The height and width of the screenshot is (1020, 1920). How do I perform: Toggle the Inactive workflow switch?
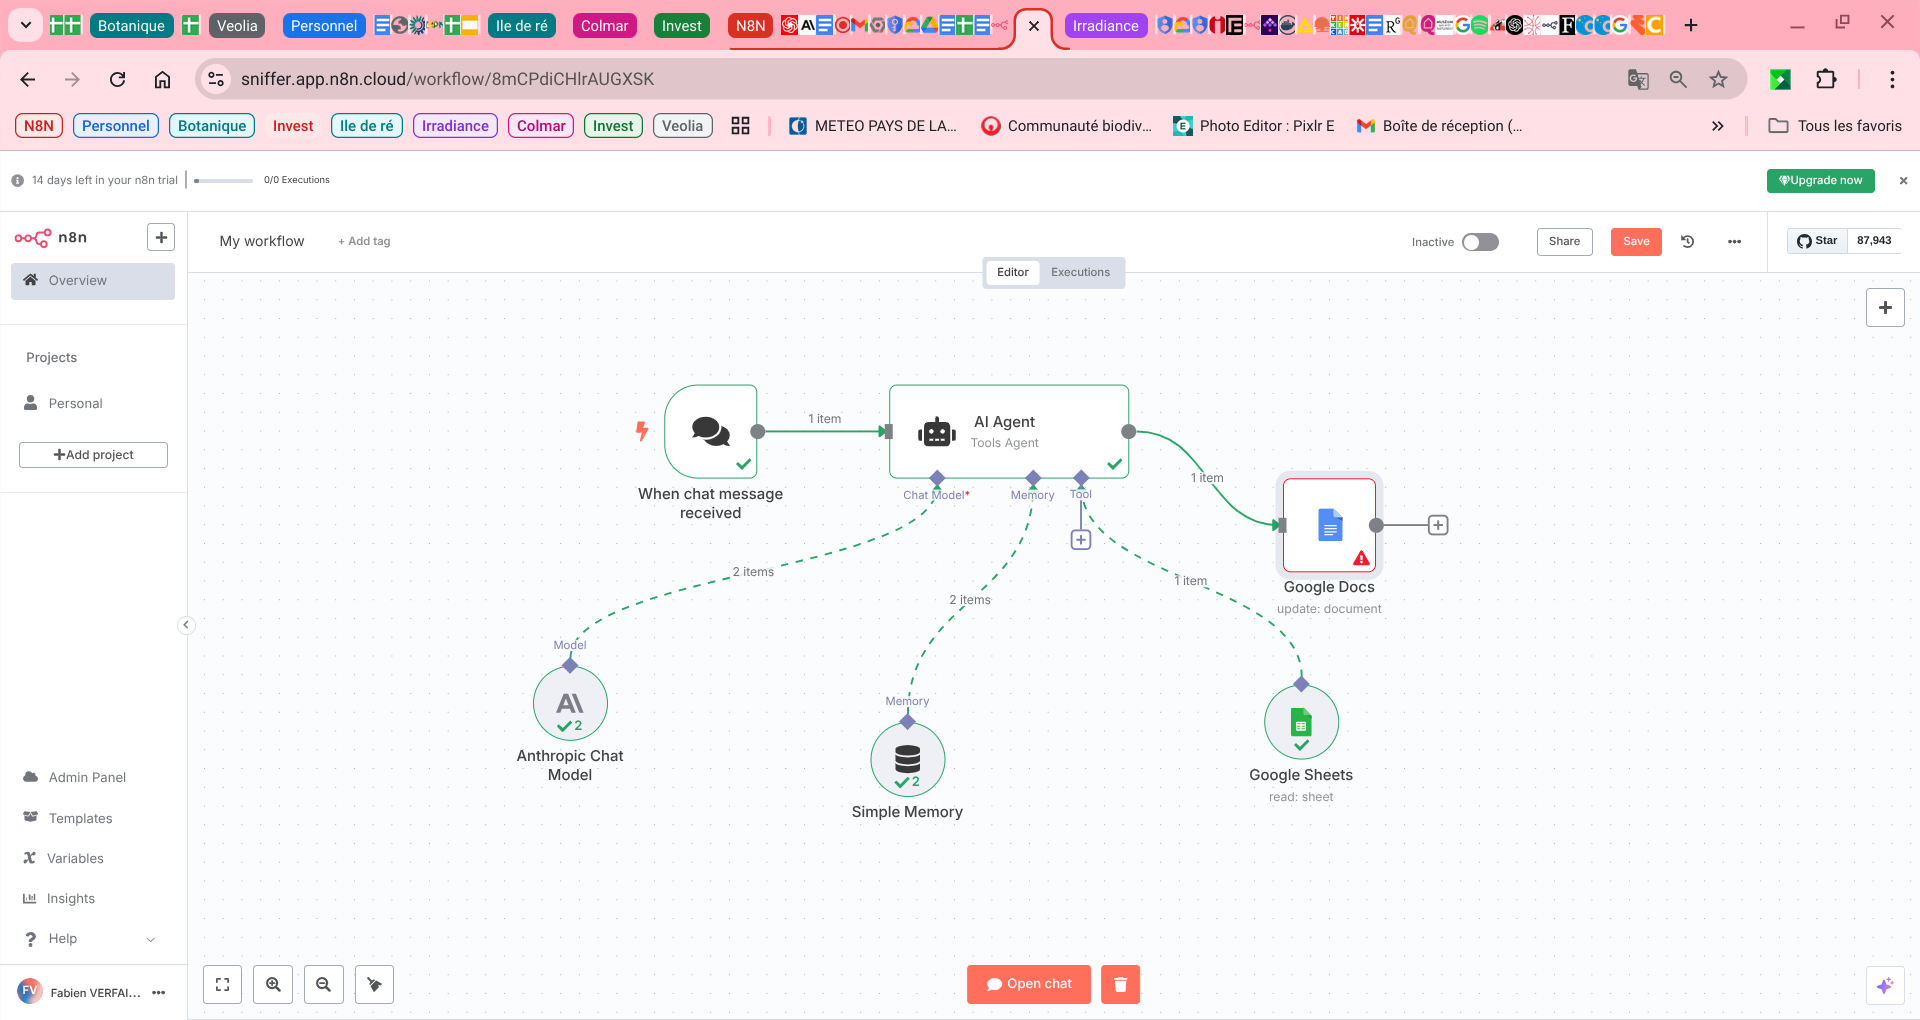point(1480,242)
